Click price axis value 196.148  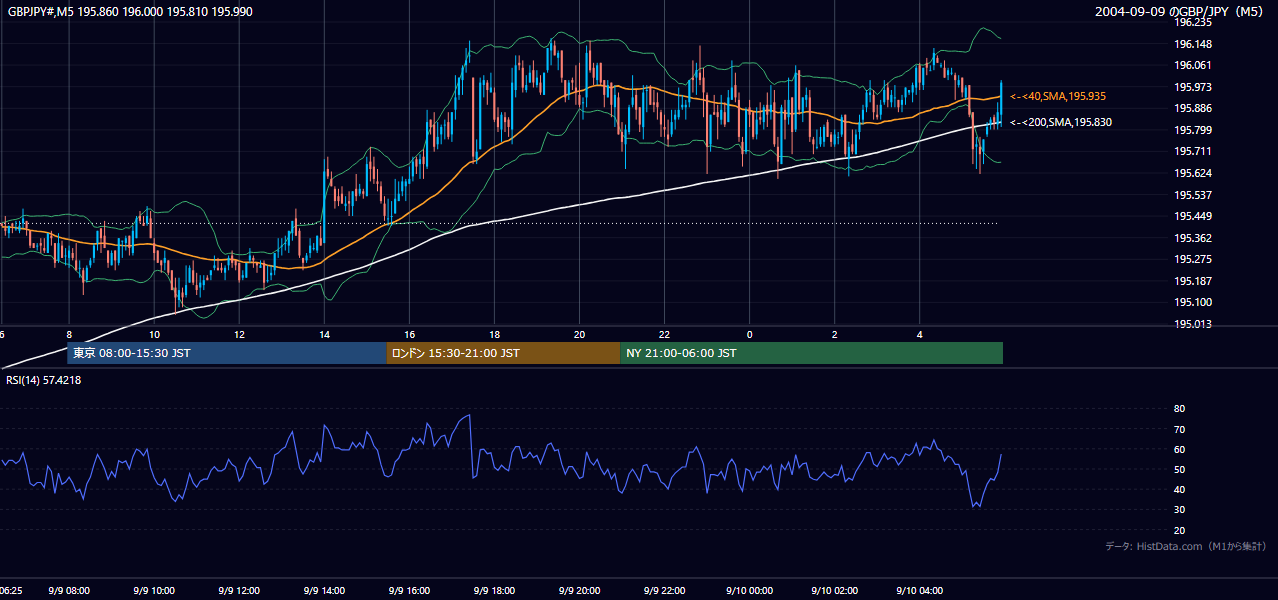pyautogui.click(x=1194, y=44)
